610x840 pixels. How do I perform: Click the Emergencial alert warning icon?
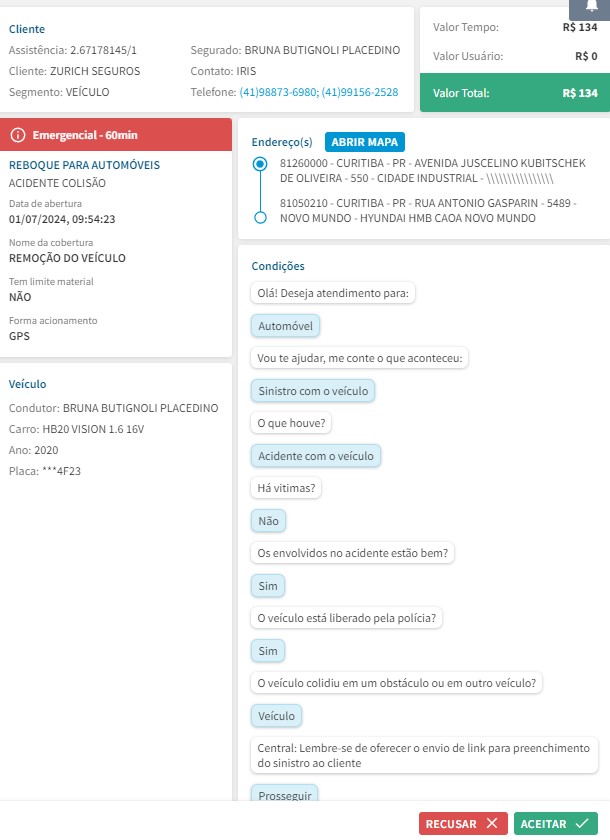point(17,135)
